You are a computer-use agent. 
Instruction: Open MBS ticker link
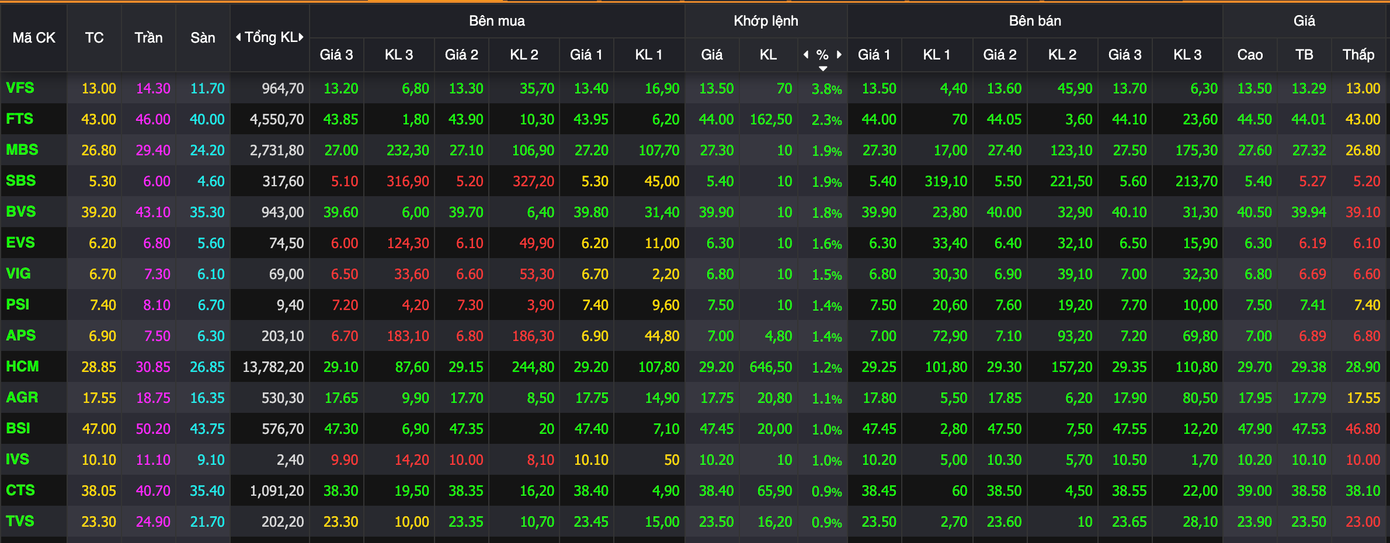(22, 150)
